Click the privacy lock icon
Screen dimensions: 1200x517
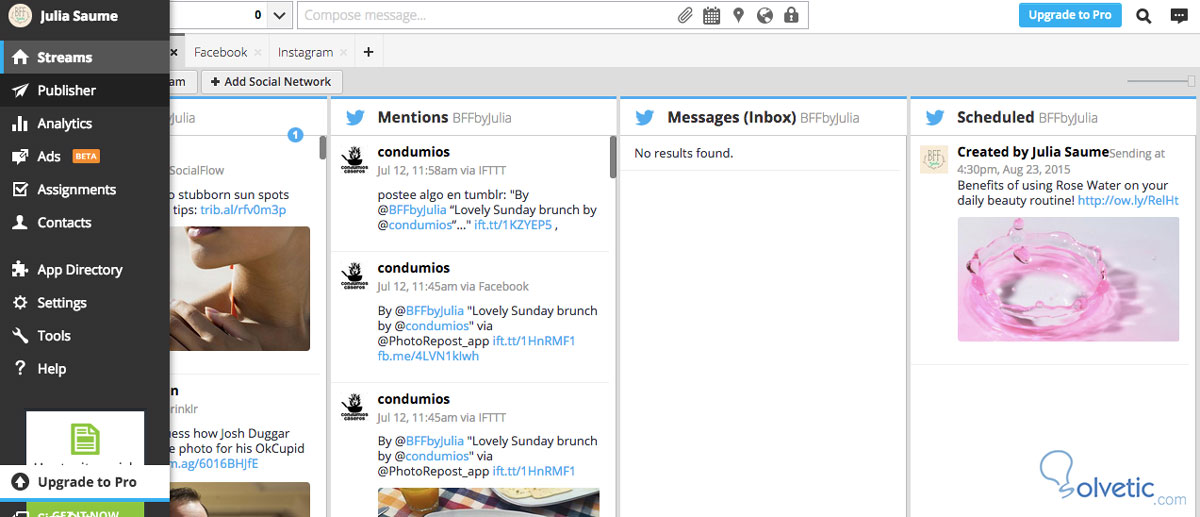point(792,15)
